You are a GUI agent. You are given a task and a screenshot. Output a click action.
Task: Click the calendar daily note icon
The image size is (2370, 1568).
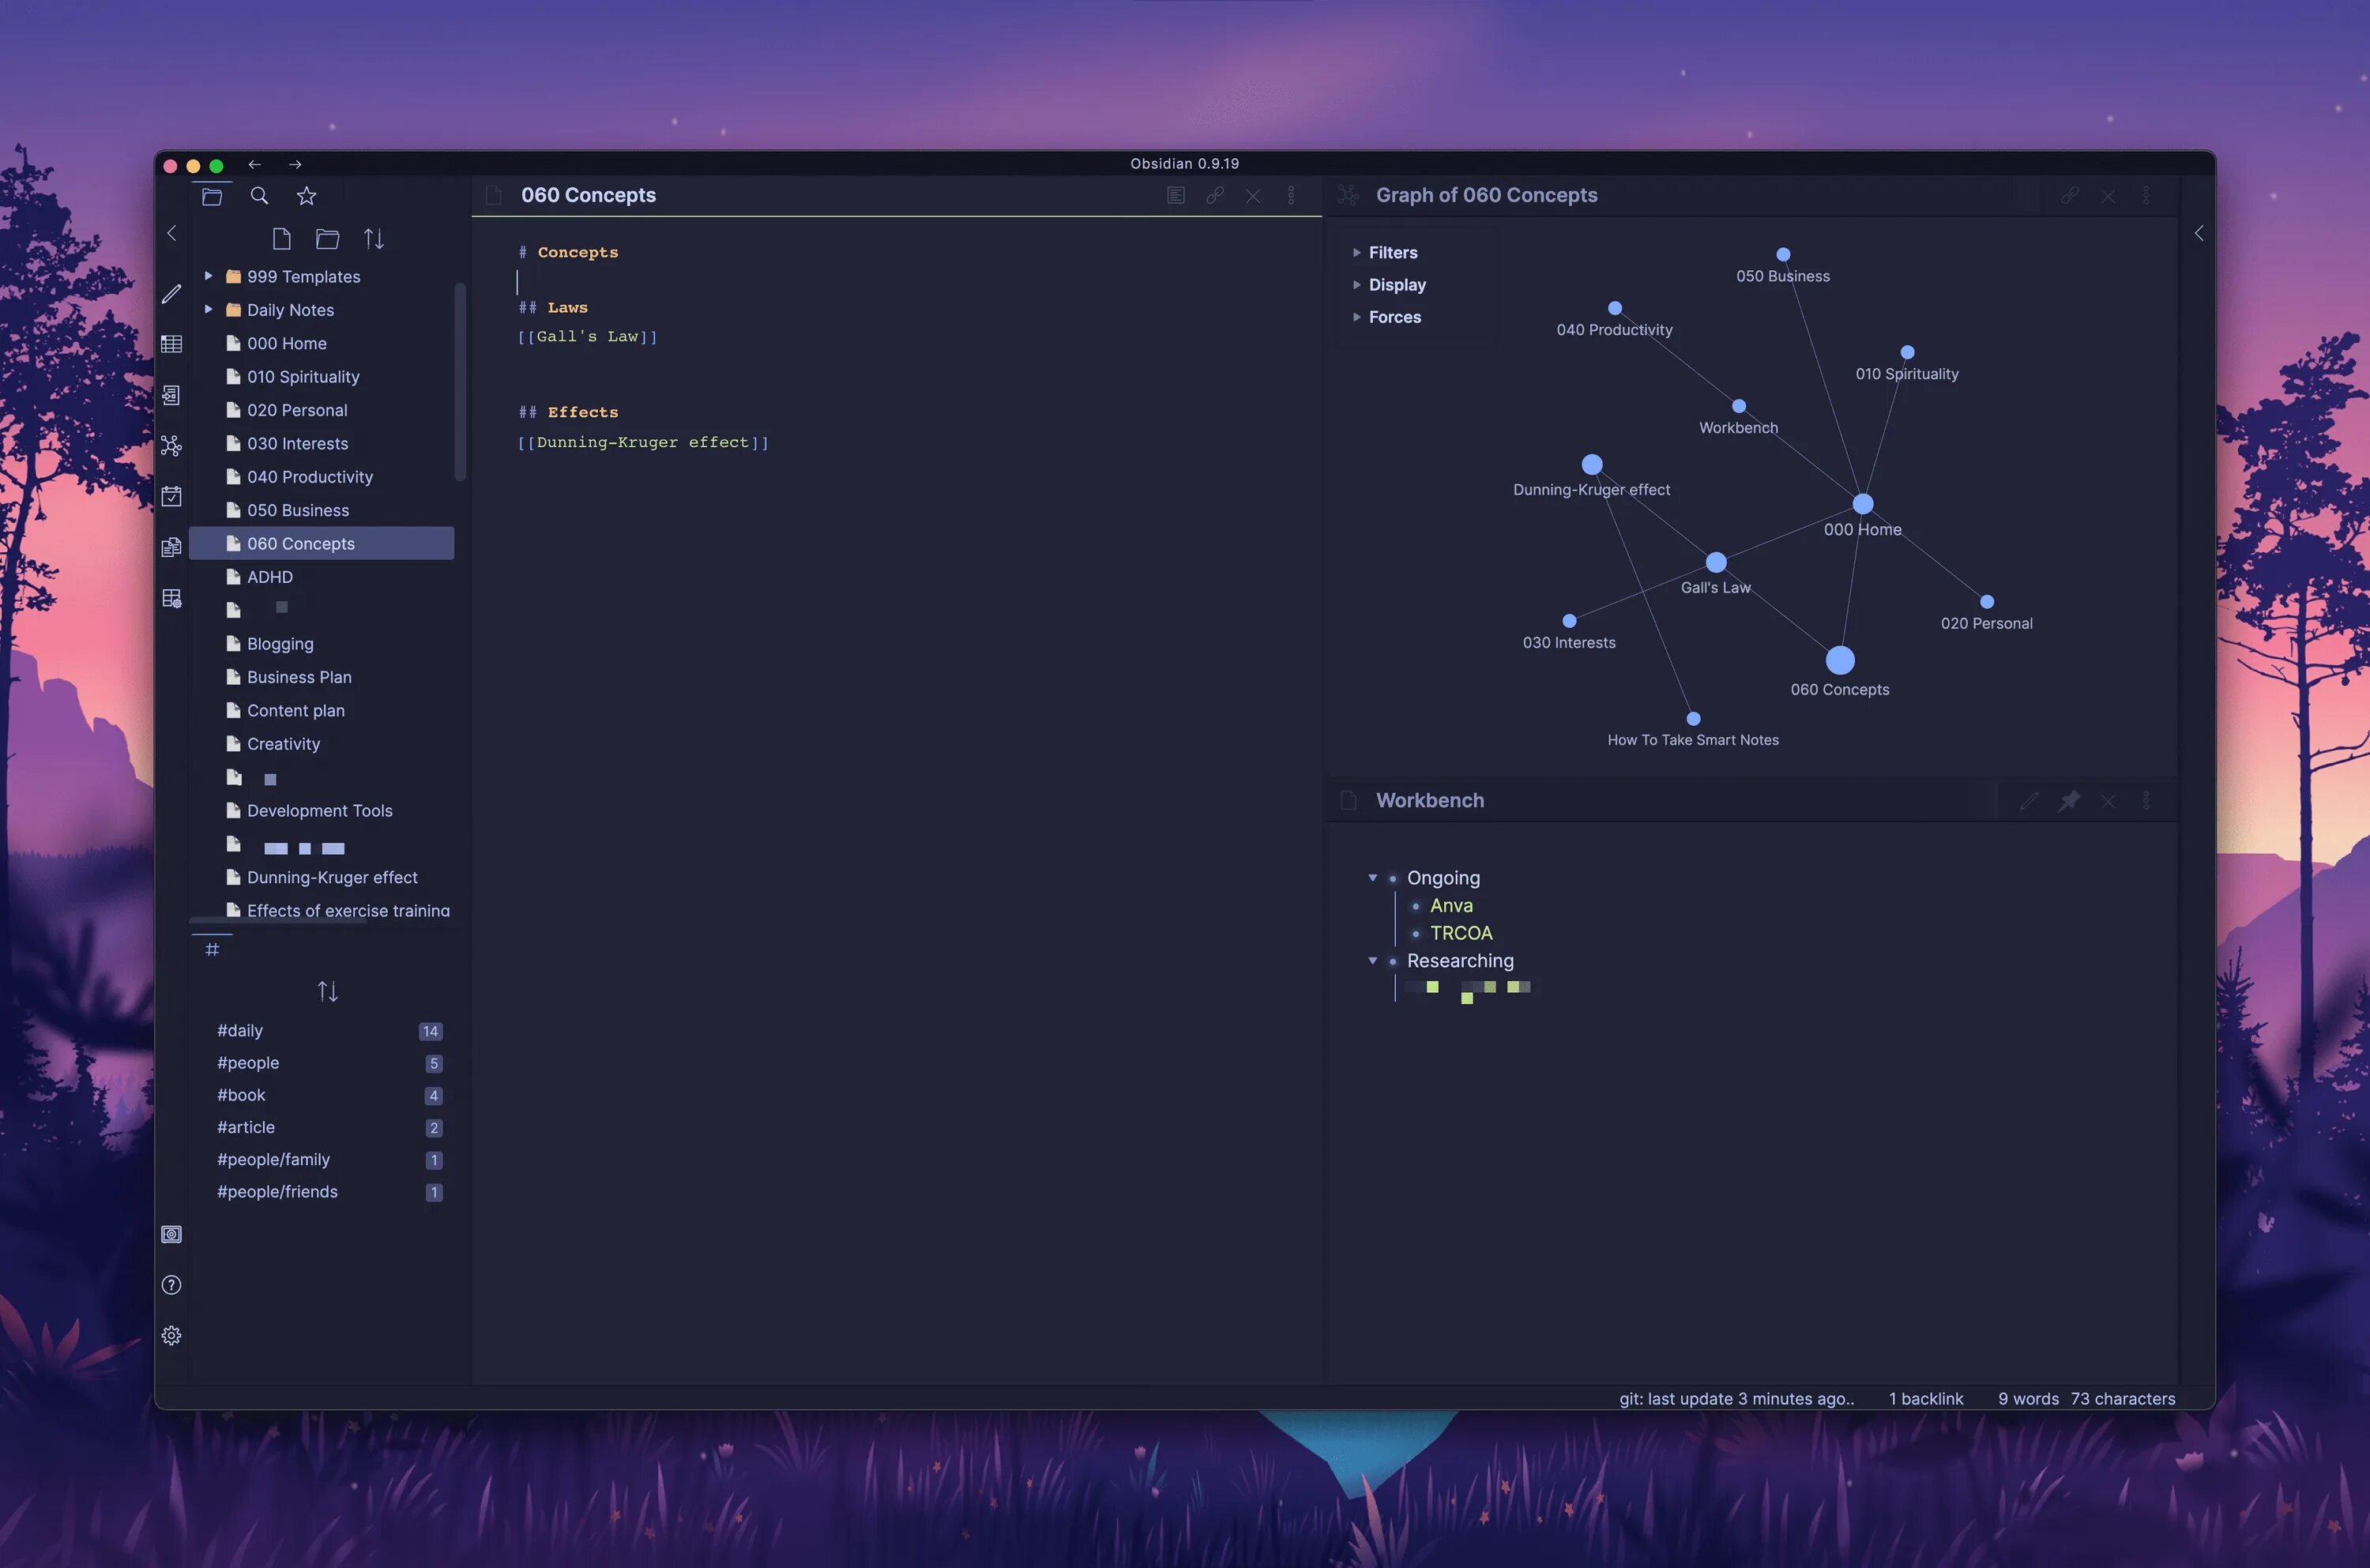[x=171, y=496]
